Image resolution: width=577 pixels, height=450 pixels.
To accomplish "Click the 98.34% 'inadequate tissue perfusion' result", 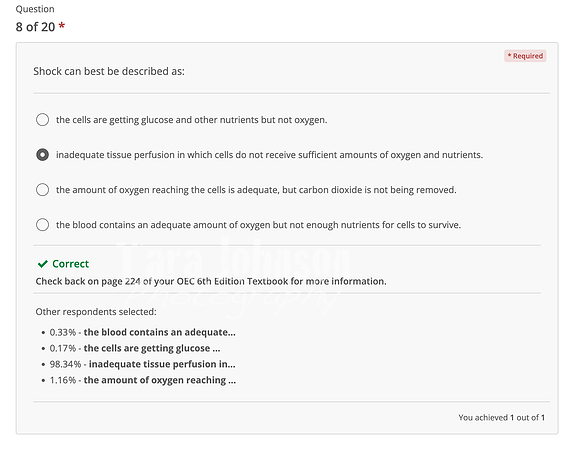I will (142, 364).
